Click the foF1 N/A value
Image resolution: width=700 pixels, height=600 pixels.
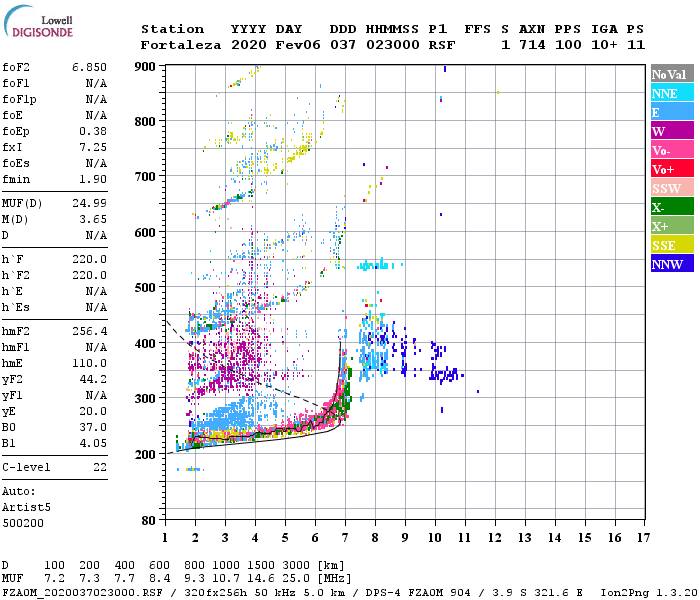[96, 83]
